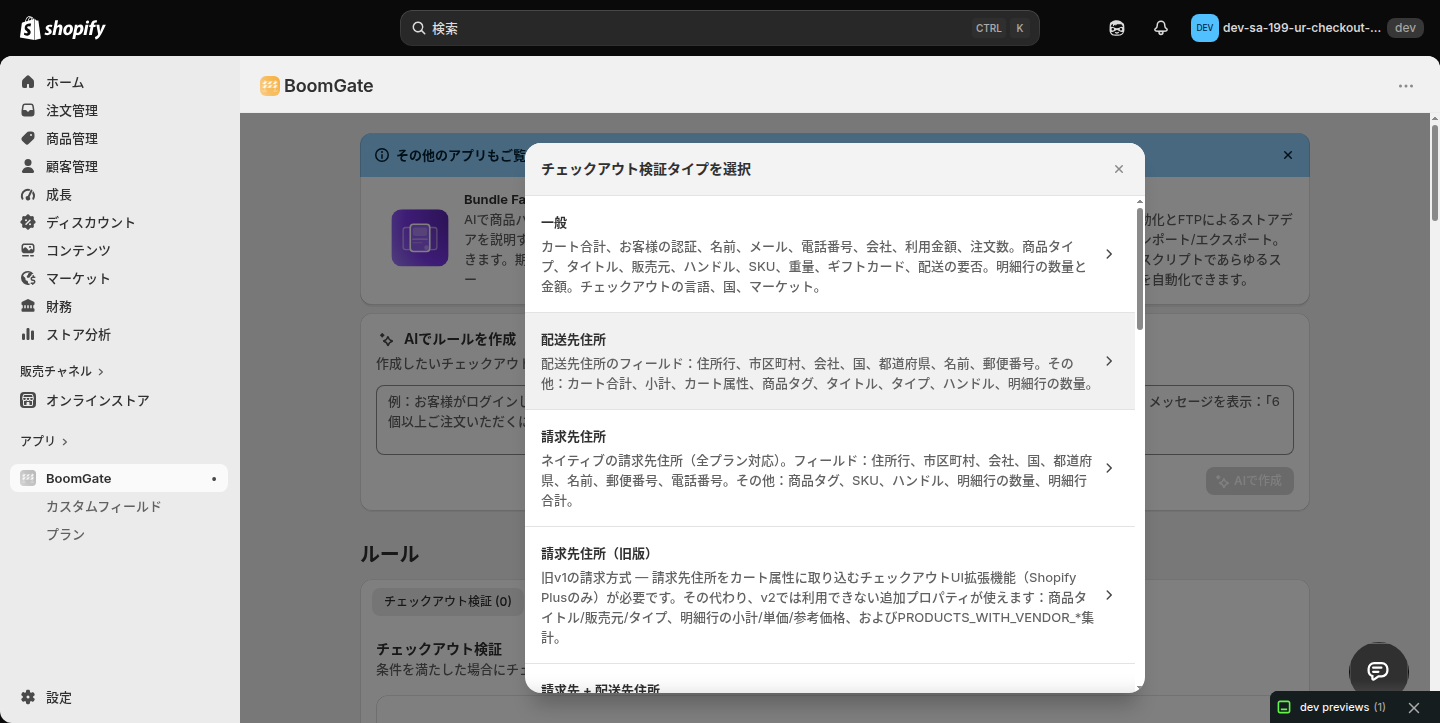This screenshot has width=1440, height=723.
Task: Click the 財務 bank icon
Action: [28, 306]
